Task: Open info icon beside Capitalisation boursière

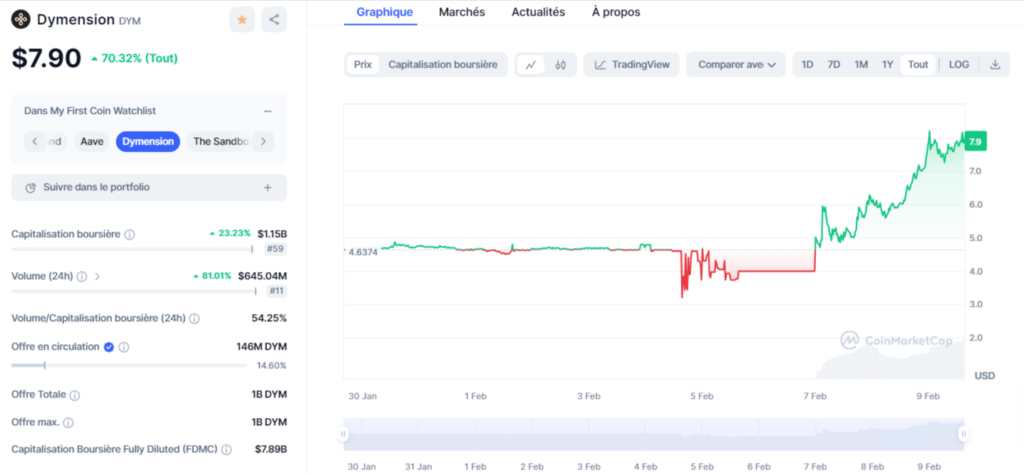Action: [129, 234]
